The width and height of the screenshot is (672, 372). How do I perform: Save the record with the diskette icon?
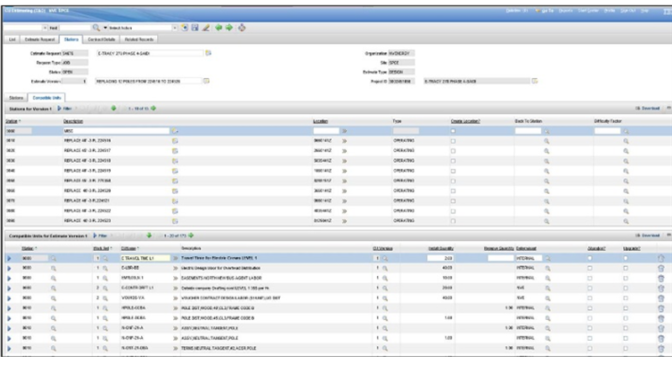pos(195,27)
